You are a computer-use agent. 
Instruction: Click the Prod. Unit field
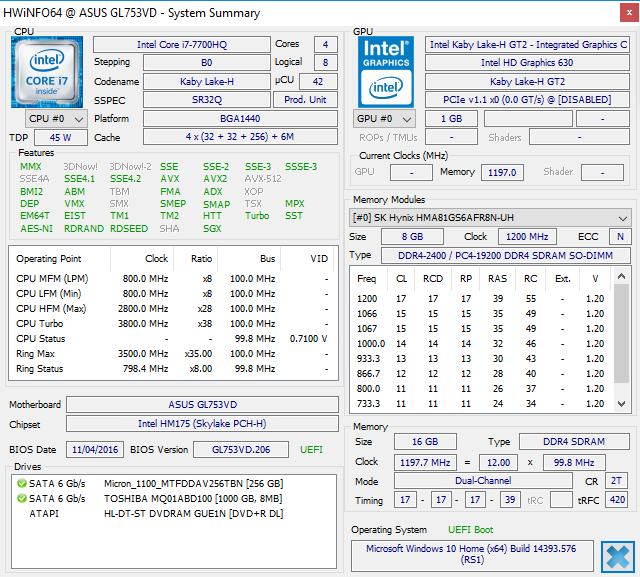coord(307,100)
